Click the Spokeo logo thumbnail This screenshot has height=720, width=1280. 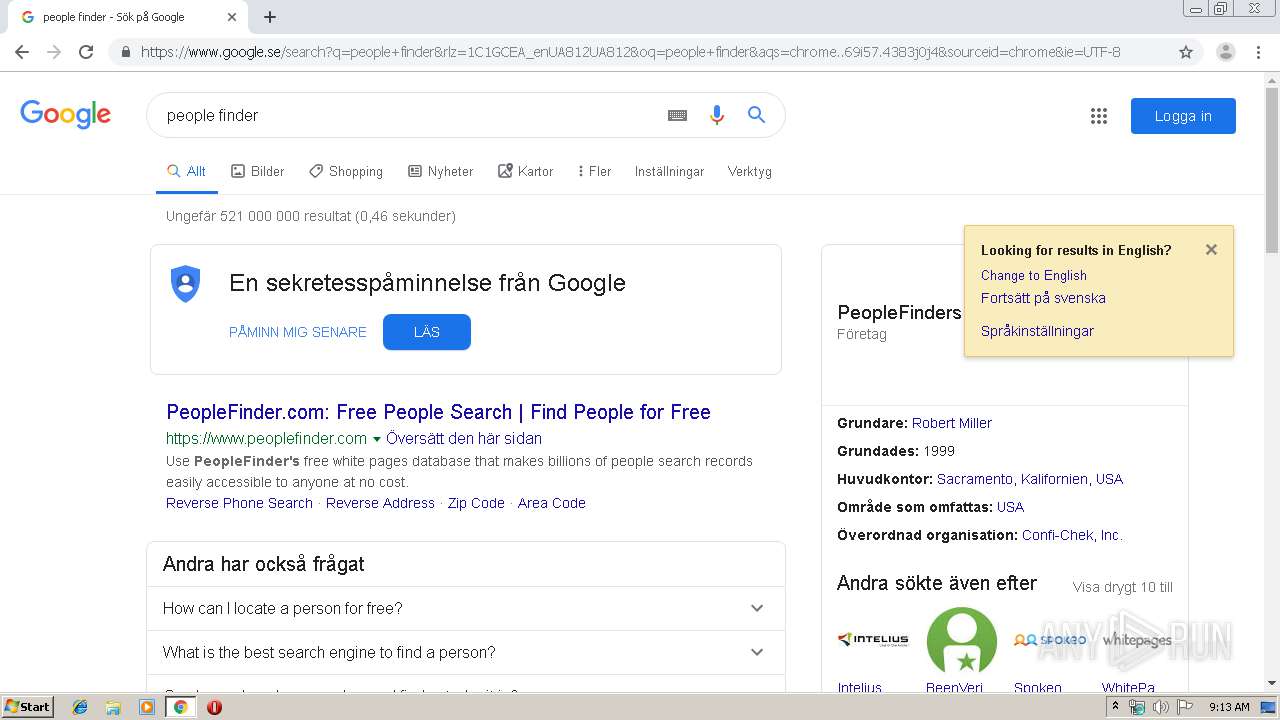pos(1050,640)
